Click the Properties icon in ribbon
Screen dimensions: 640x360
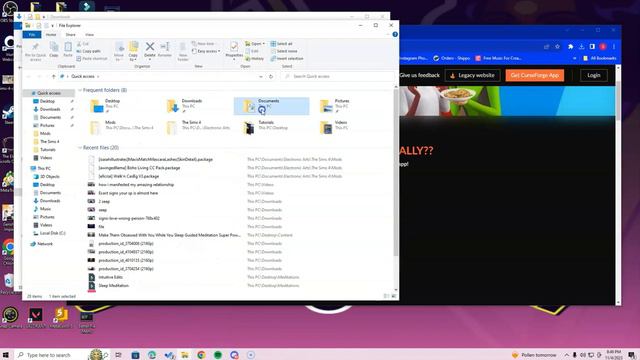pyautogui.click(x=234, y=47)
